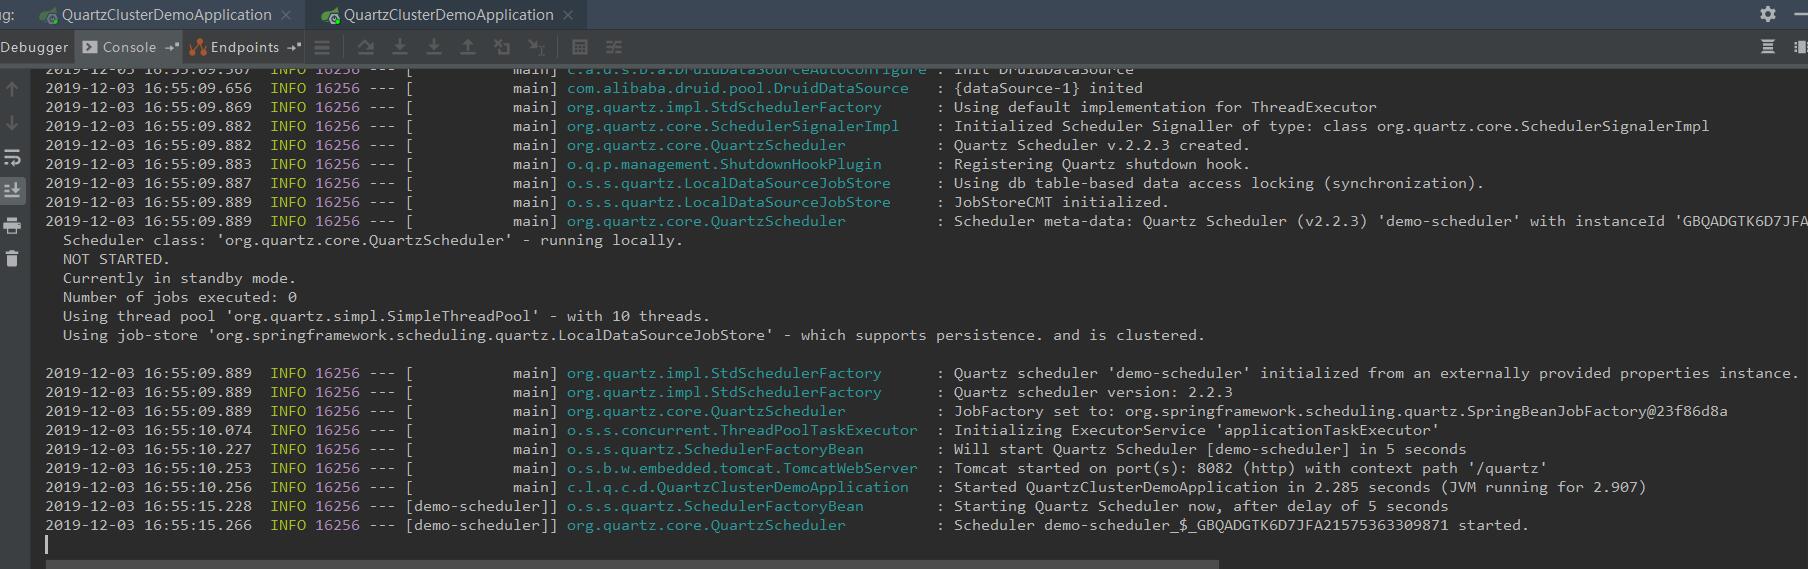Clear console with trash icon
This screenshot has width=1808, height=569.
coord(12,259)
